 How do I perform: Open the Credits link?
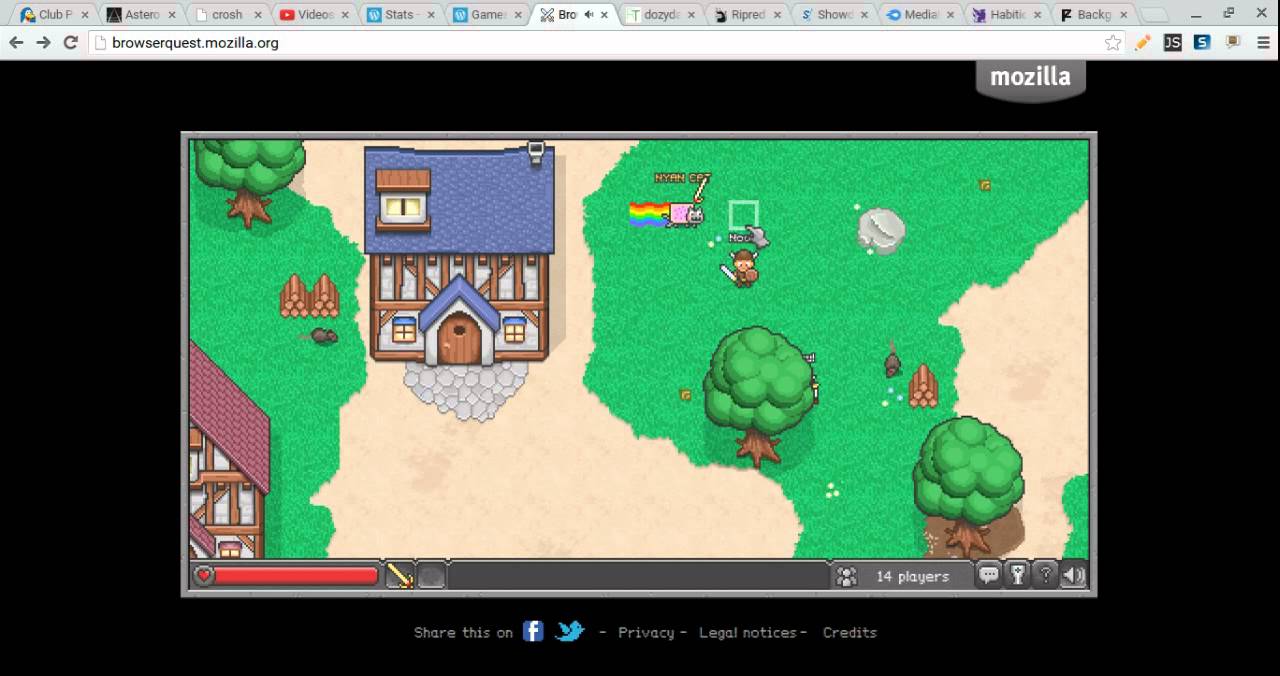[850, 632]
